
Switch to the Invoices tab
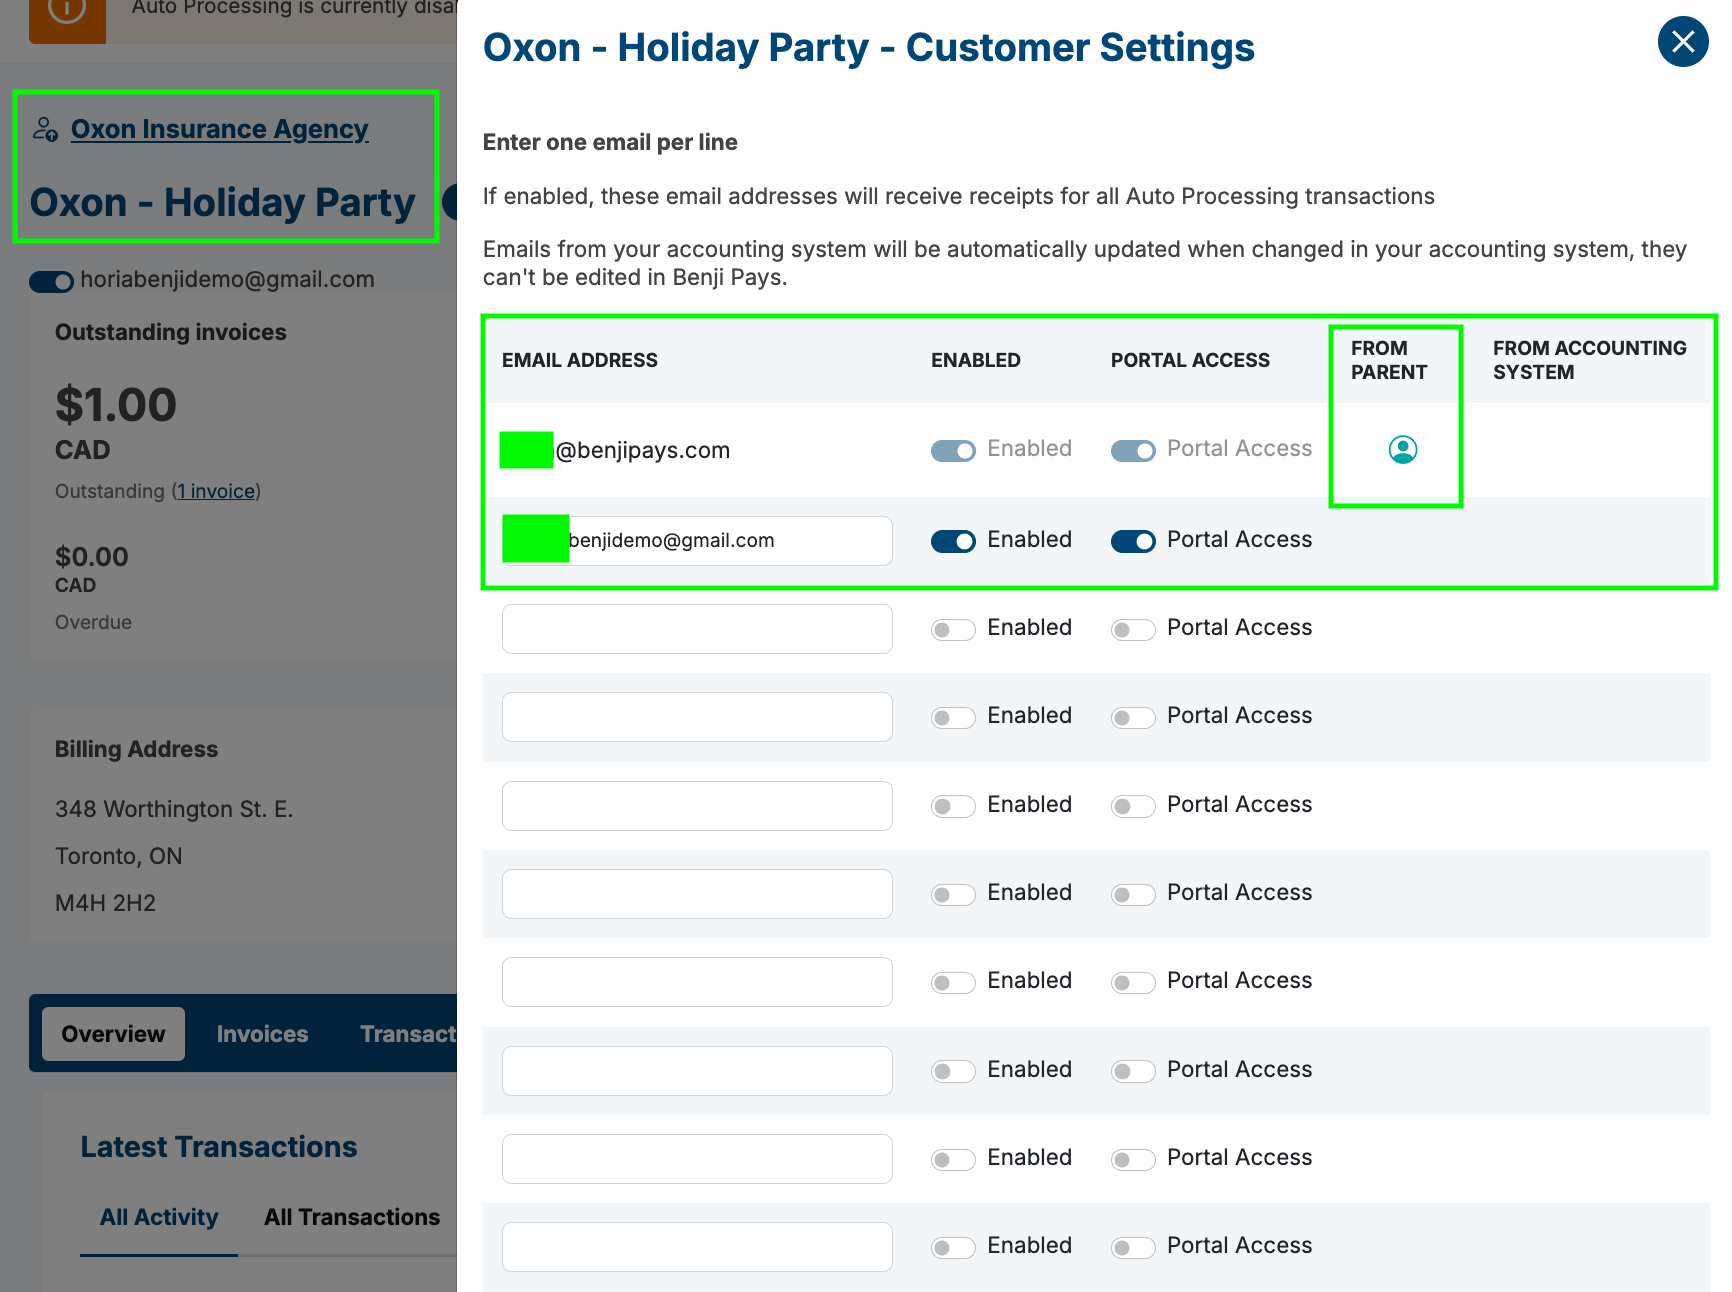(262, 1034)
